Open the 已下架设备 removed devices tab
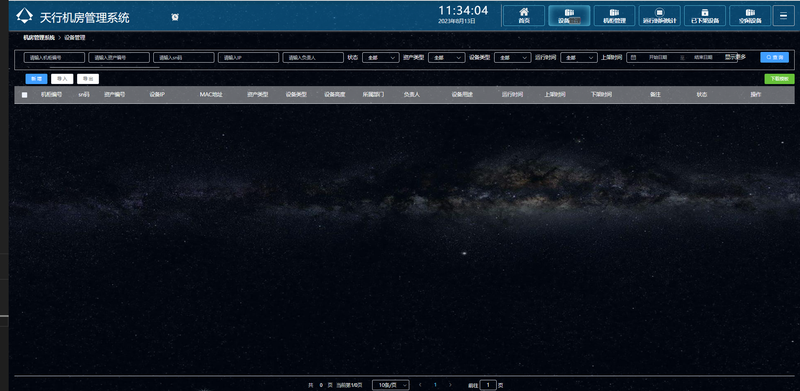 coord(705,15)
